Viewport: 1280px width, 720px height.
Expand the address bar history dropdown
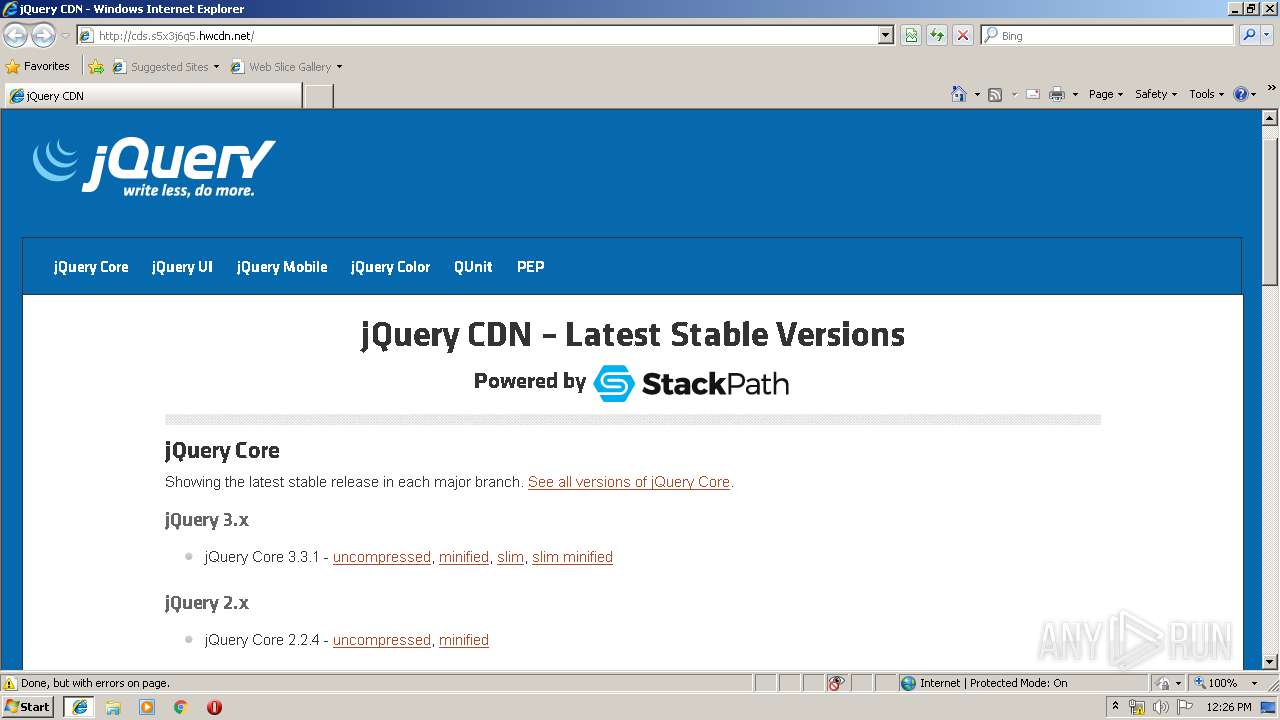click(x=886, y=36)
